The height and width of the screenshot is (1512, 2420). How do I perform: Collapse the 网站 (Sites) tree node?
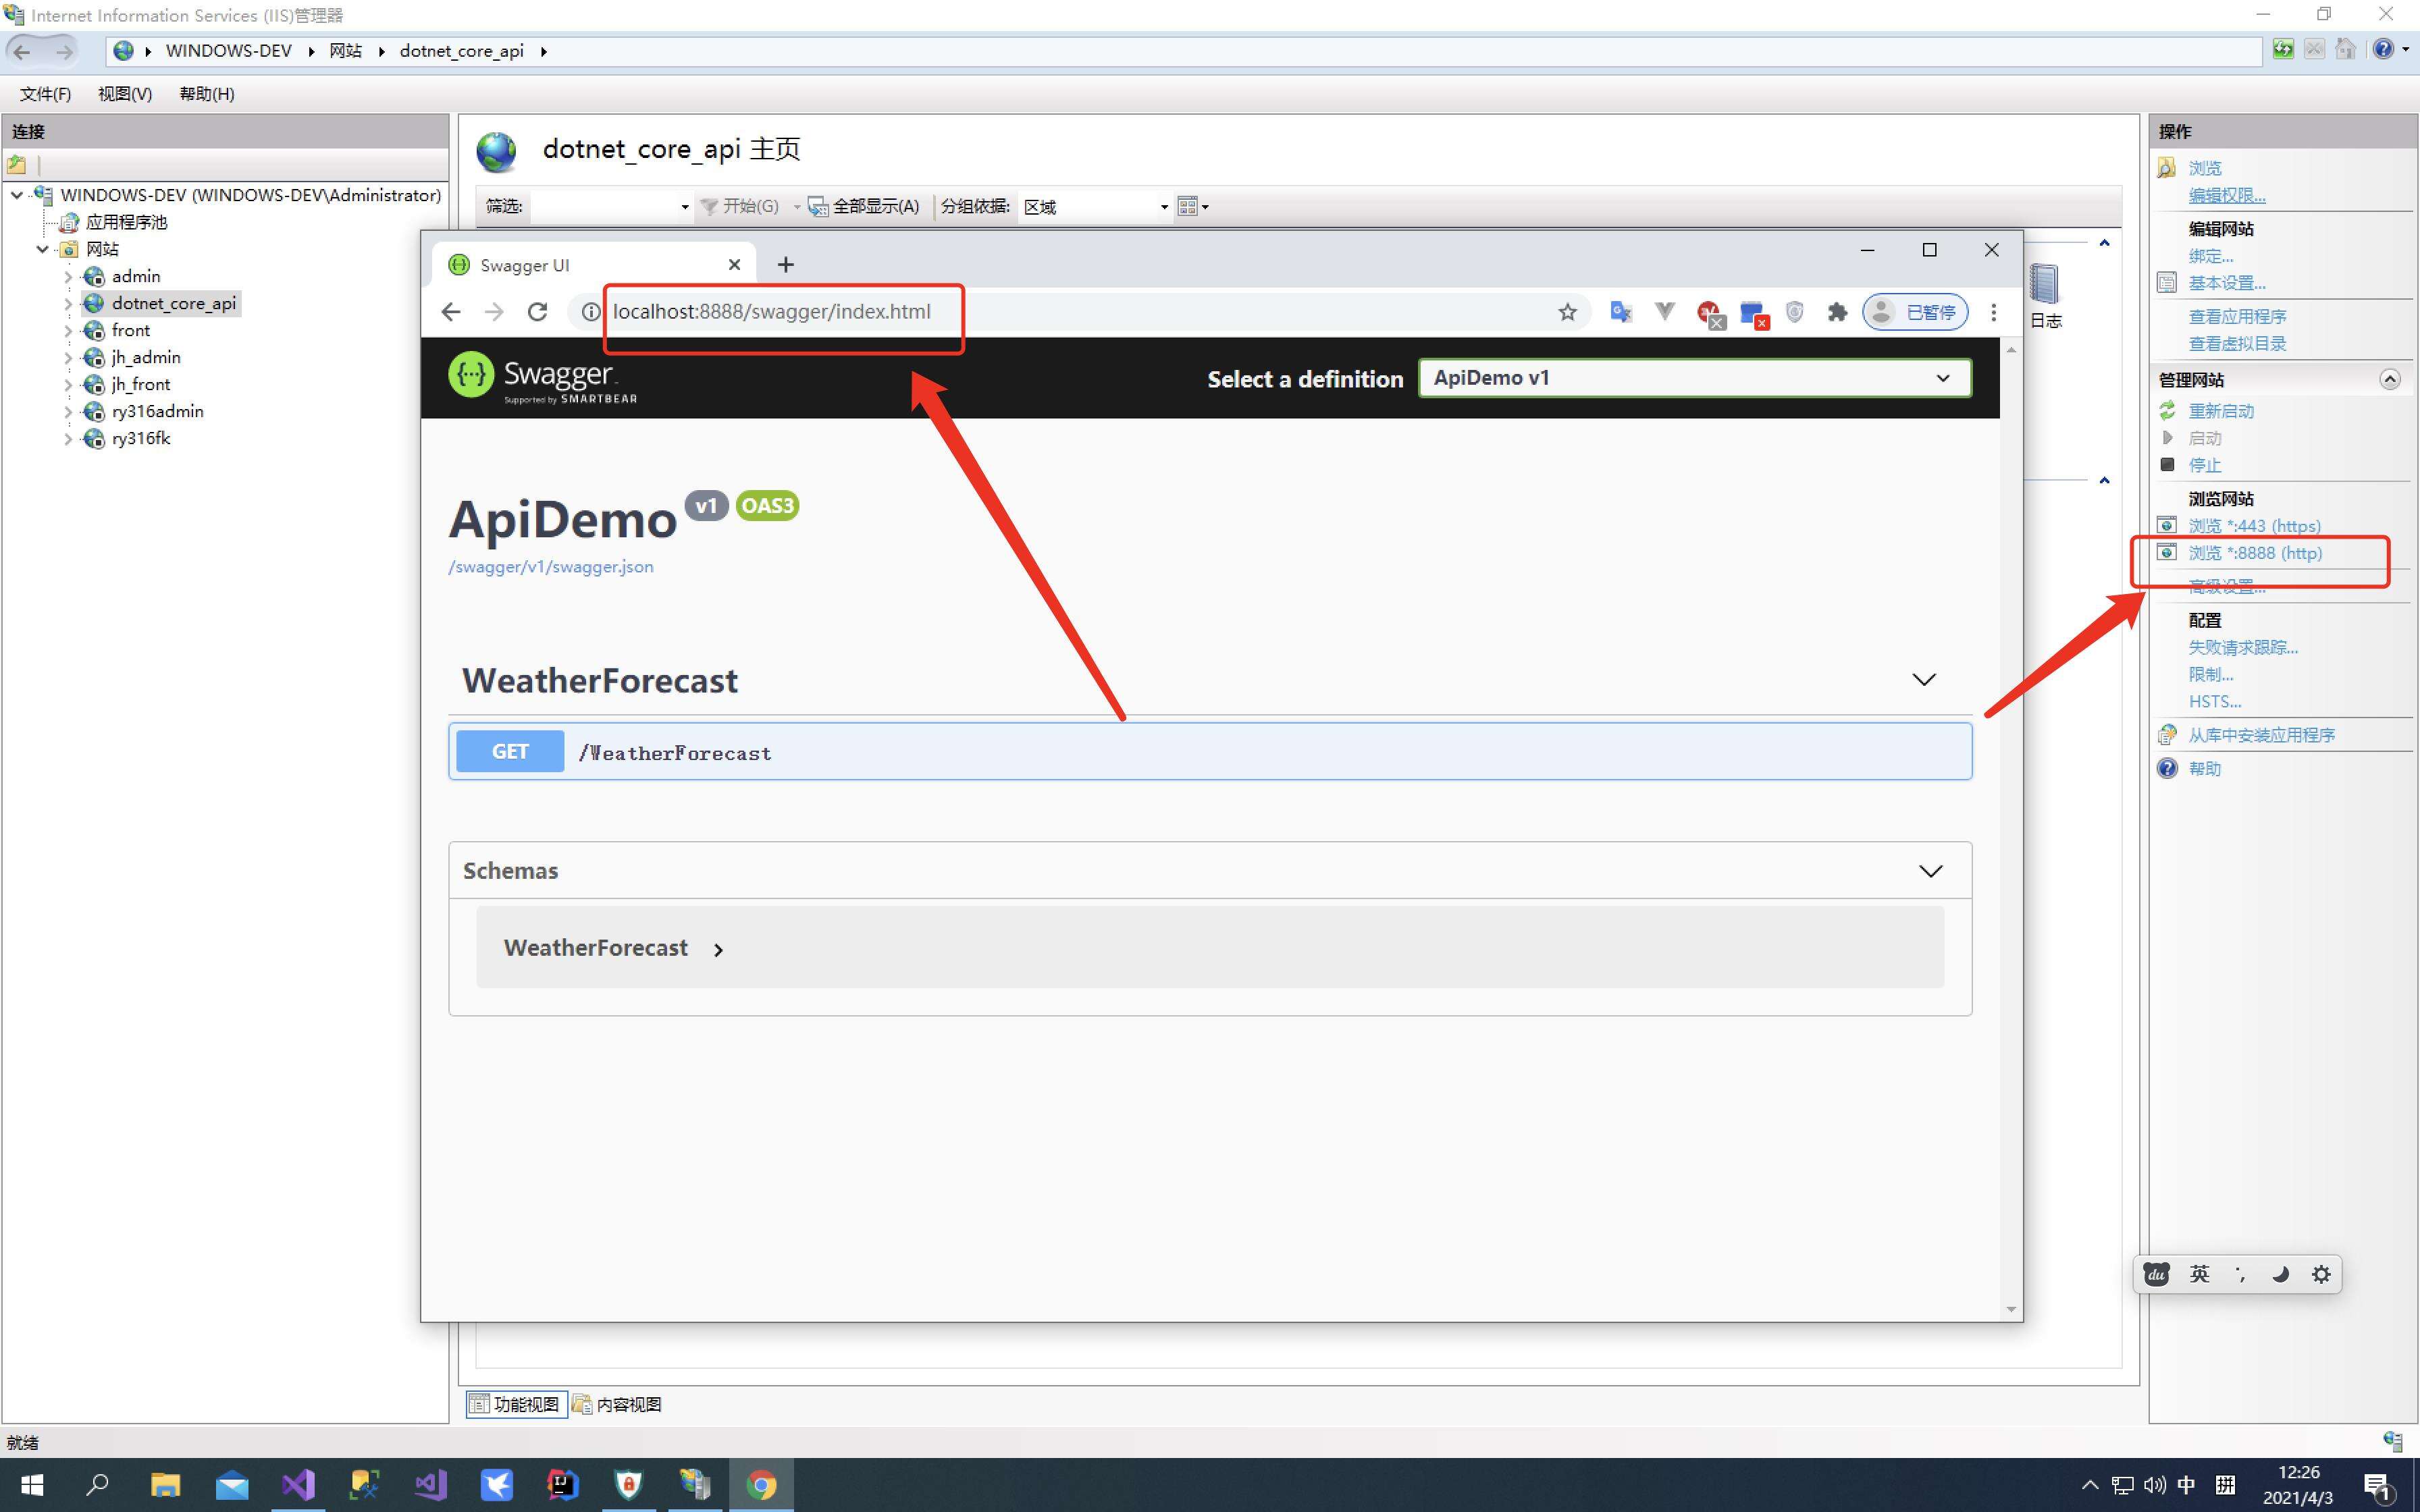coord(42,249)
